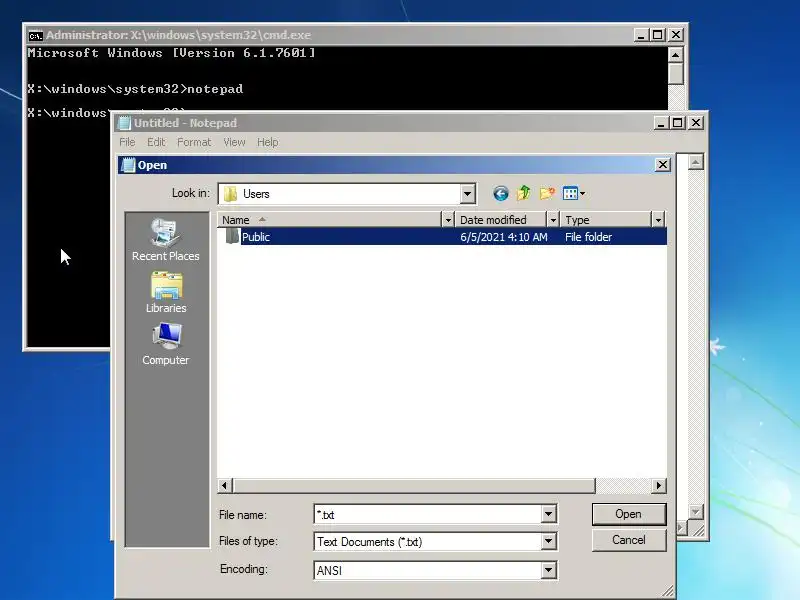Create a new folder icon

click(547, 193)
